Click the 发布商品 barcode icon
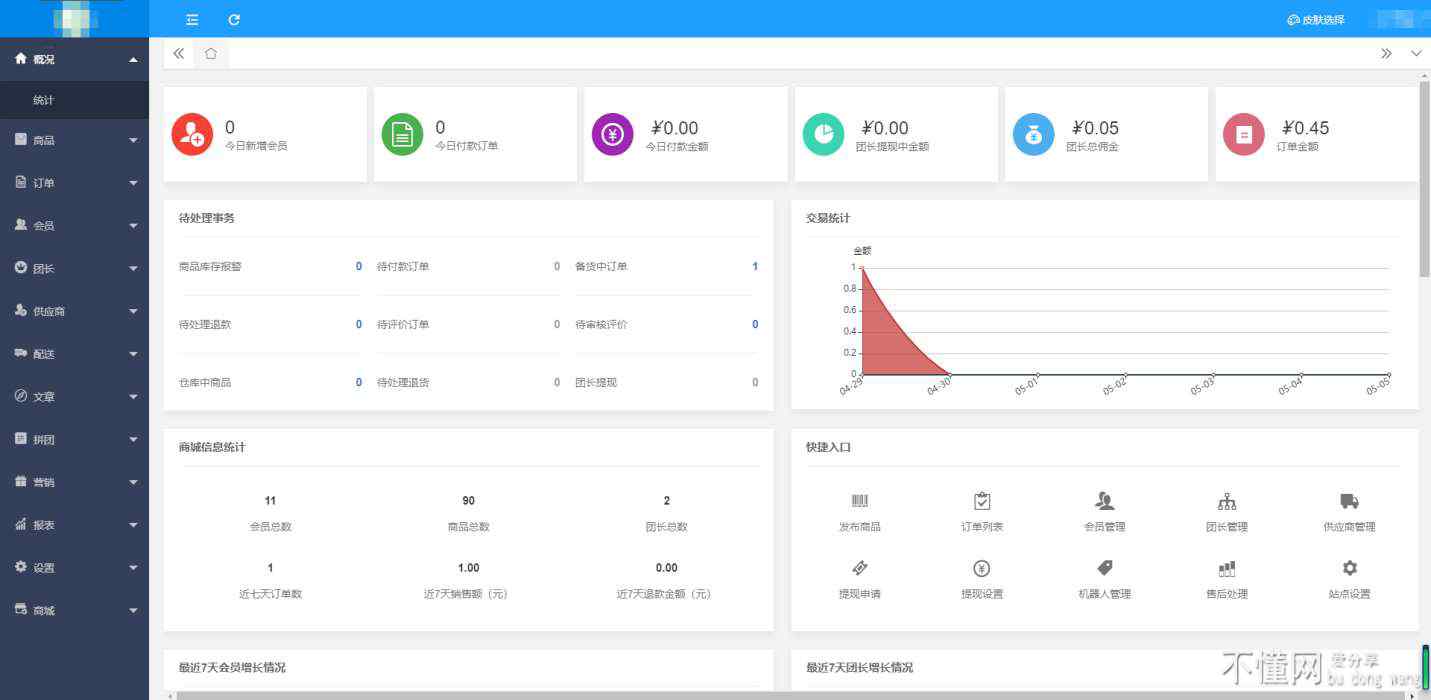The width and height of the screenshot is (1431, 700). click(x=859, y=501)
